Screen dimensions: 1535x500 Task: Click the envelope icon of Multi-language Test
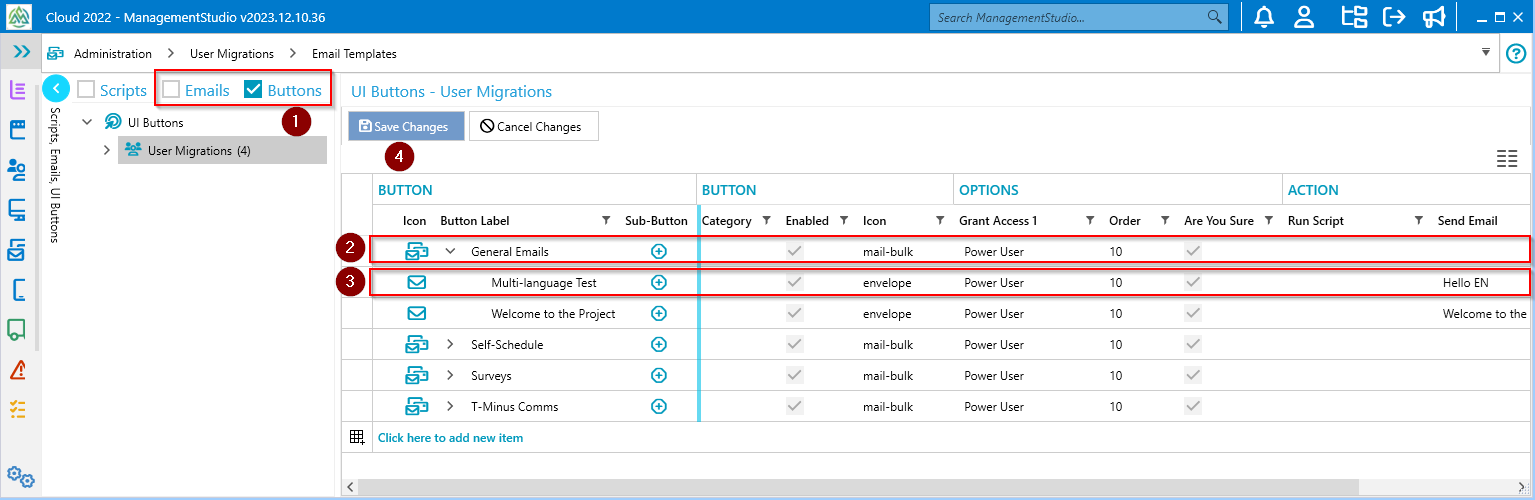click(x=417, y=283)
